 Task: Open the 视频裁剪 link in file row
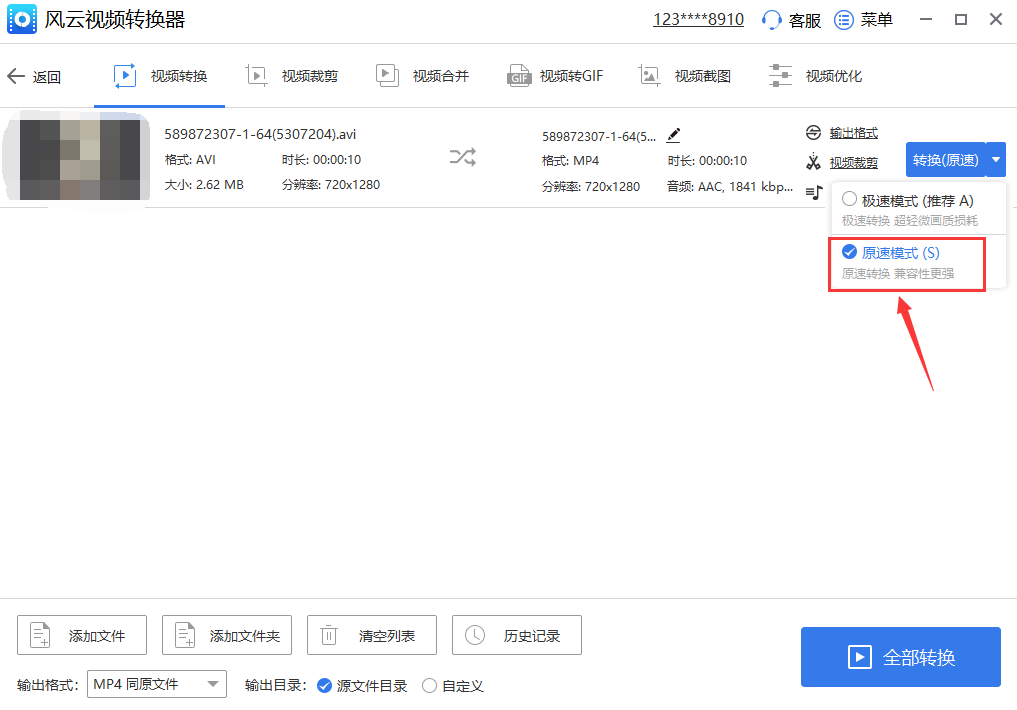(x=854, y=162)
